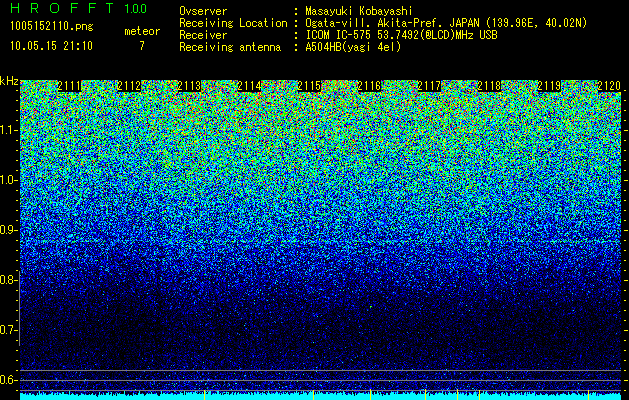Click the 1.1 frequency axis label

tap(9, 130)
